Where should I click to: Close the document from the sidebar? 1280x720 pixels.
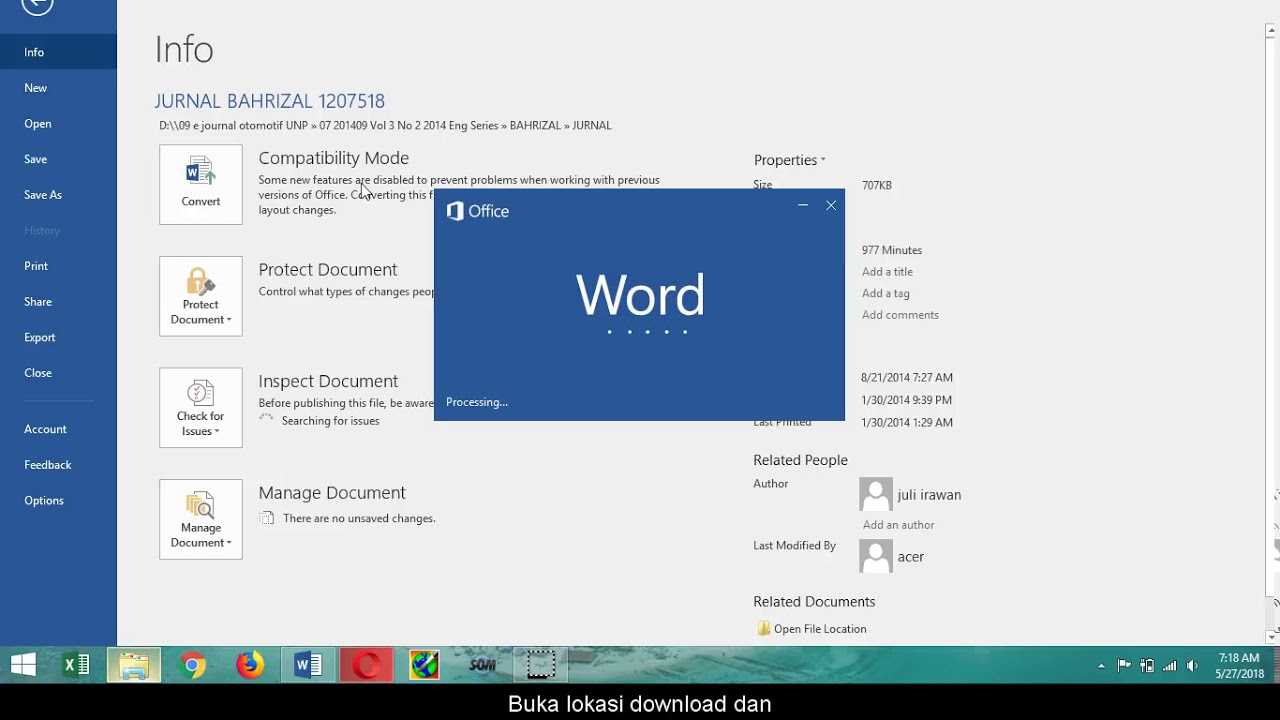(x=58, y=373)
